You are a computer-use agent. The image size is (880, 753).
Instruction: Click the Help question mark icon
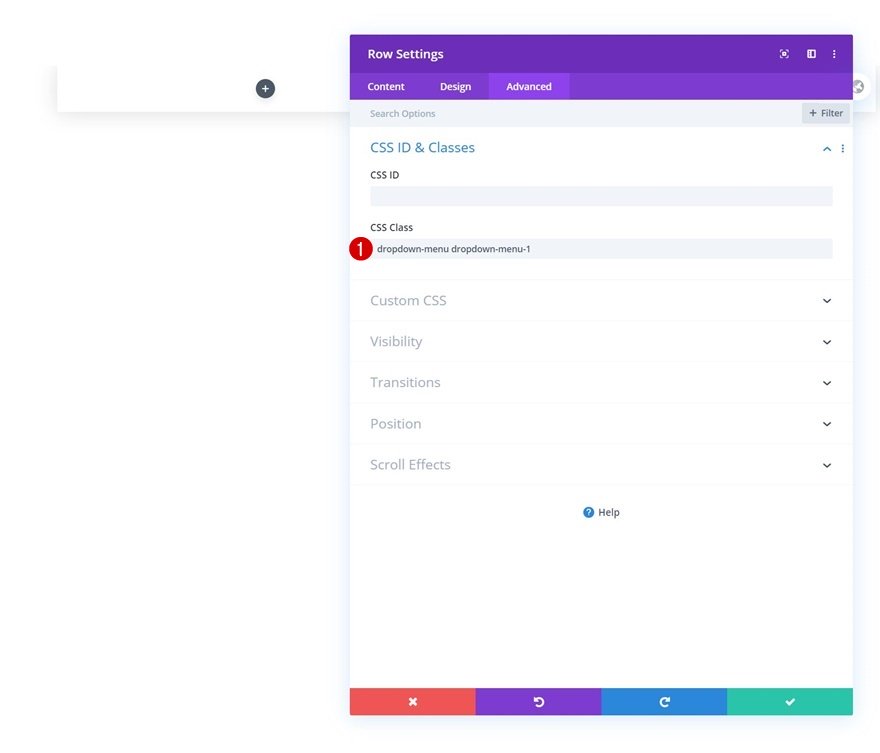tap(588, 512)
